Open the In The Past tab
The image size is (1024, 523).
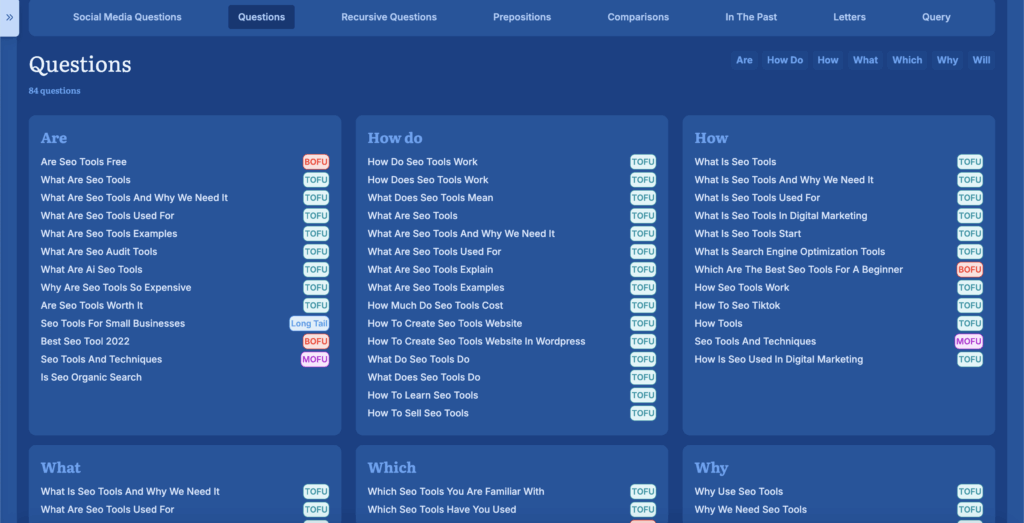click(750, 17)
